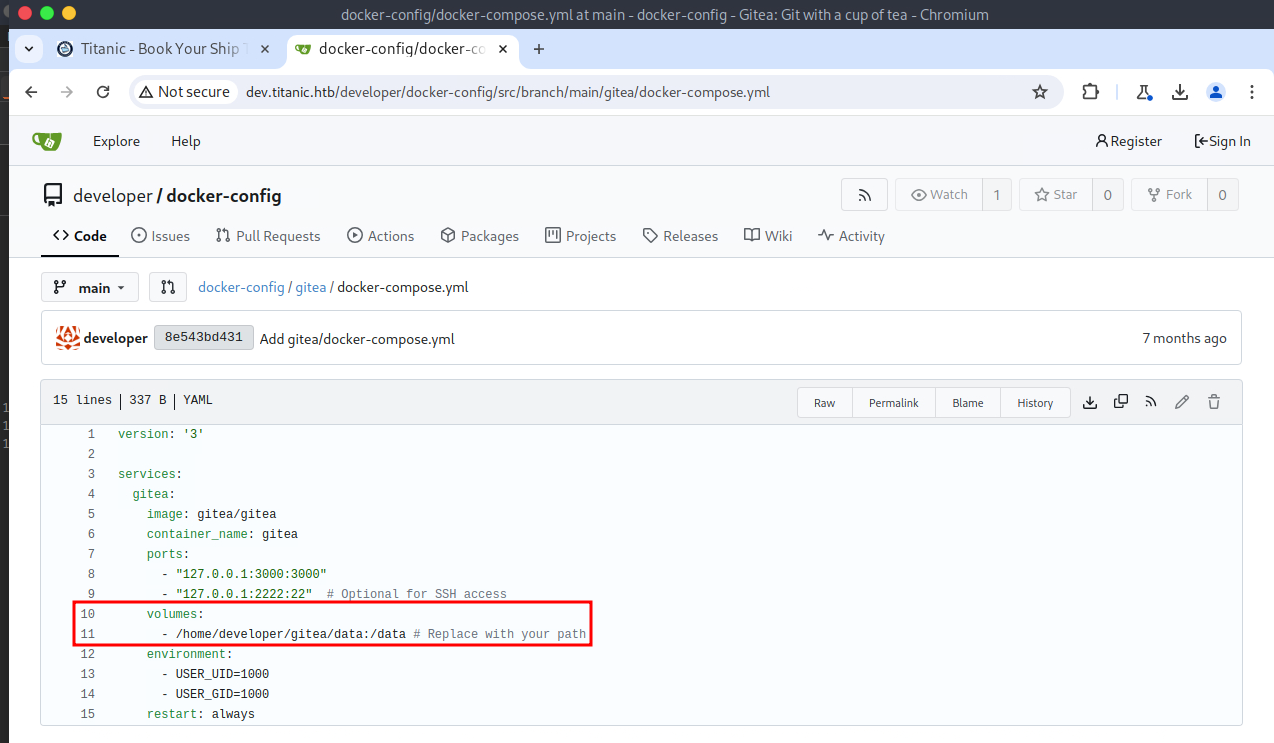Open new browser tab
The image size is (1274, 743).
pyautogui.click(x=539, y=49)
